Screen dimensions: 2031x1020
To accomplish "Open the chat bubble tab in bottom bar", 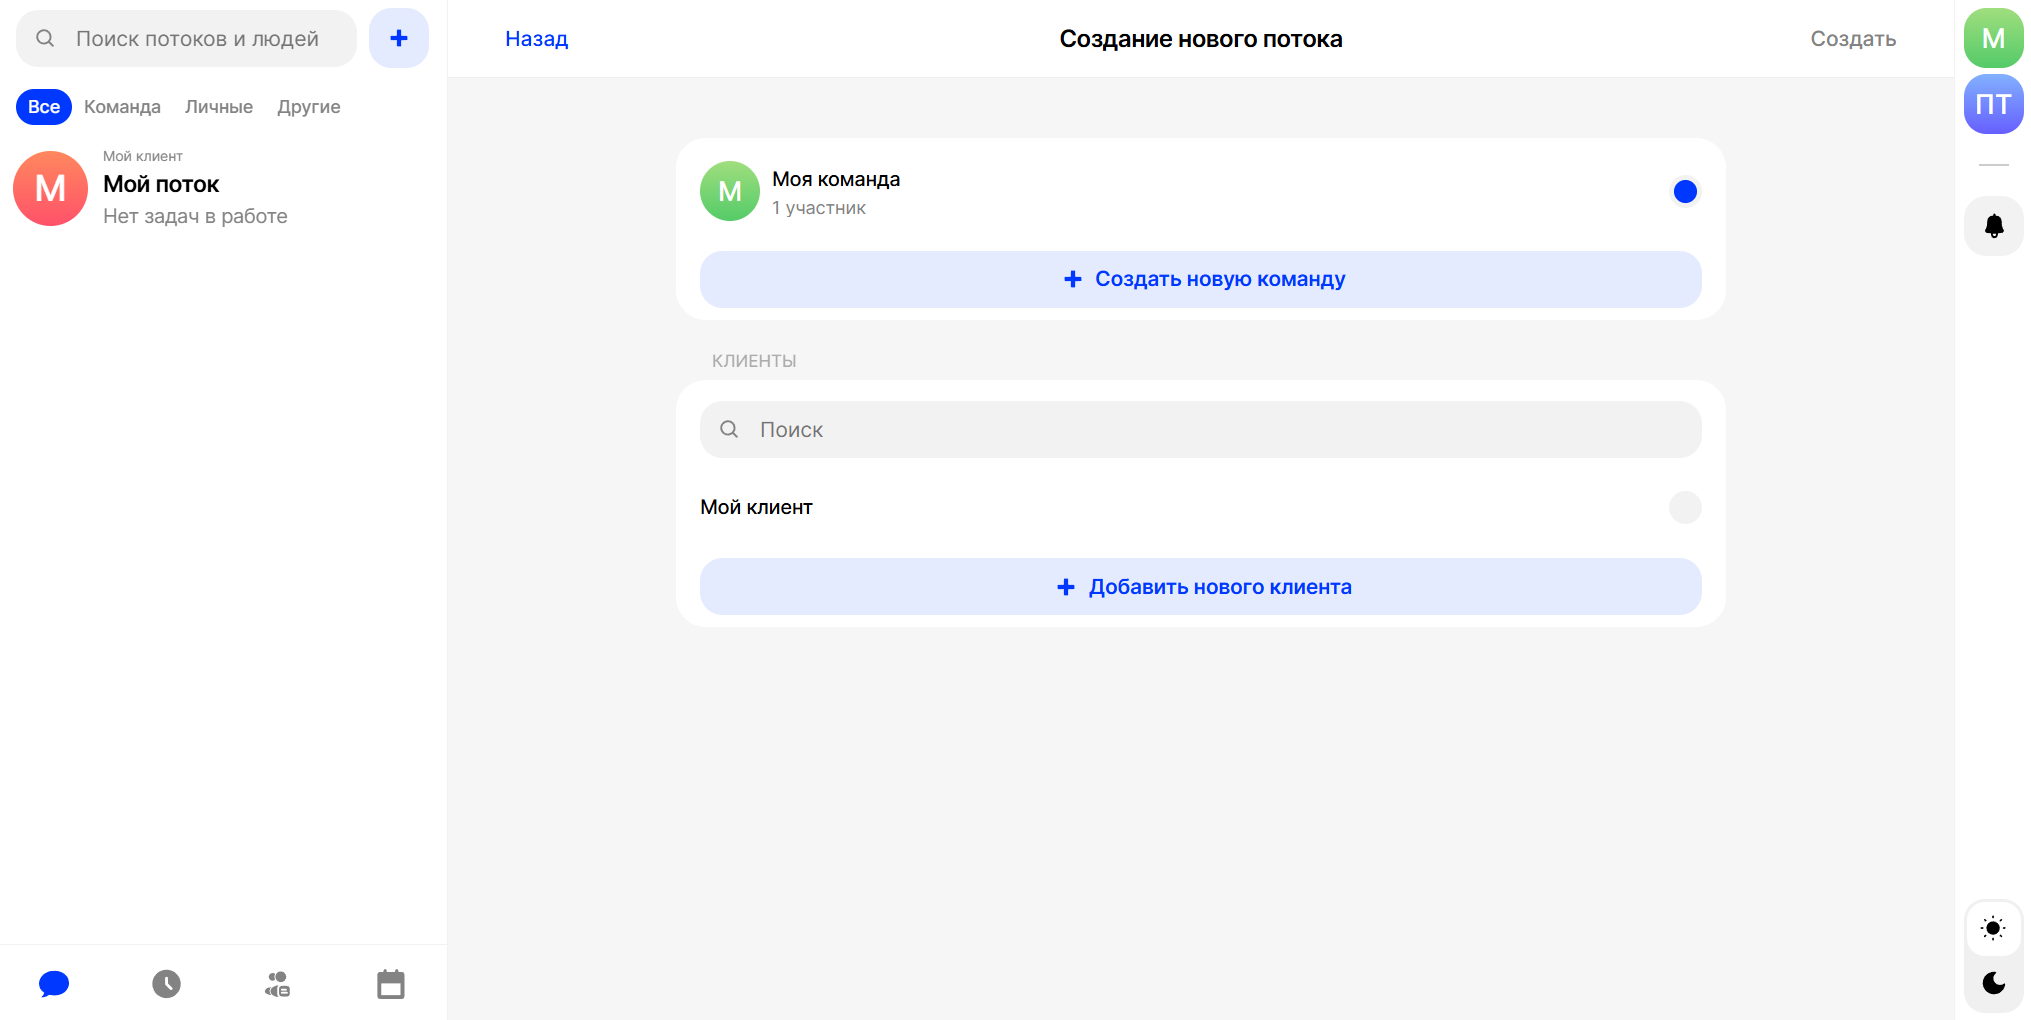I will (x=54, y=984).
